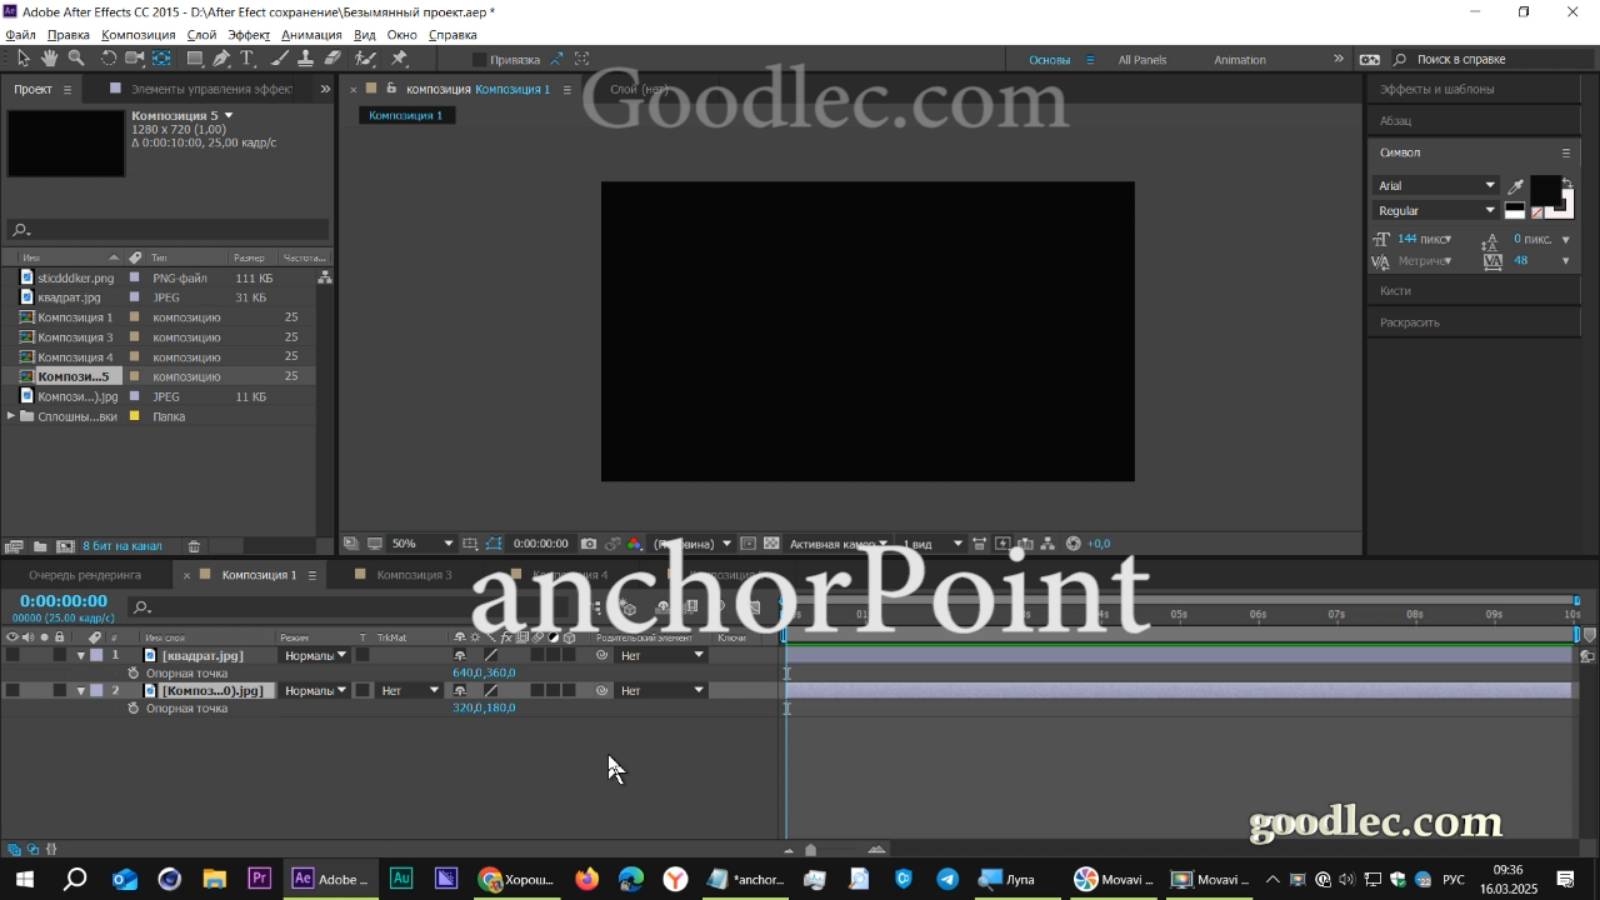
Task: Open parent dropdown for layer 1
Action: [x=661, y=655]
